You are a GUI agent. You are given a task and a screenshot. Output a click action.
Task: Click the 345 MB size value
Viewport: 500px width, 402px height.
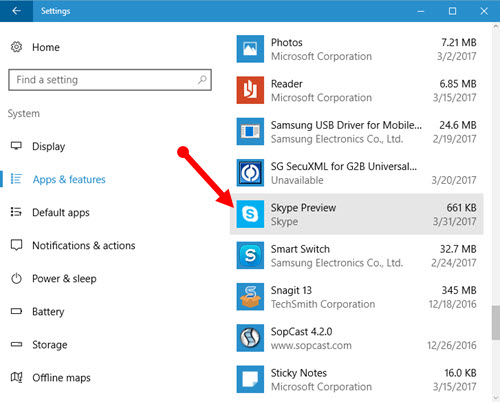point(459,290)
